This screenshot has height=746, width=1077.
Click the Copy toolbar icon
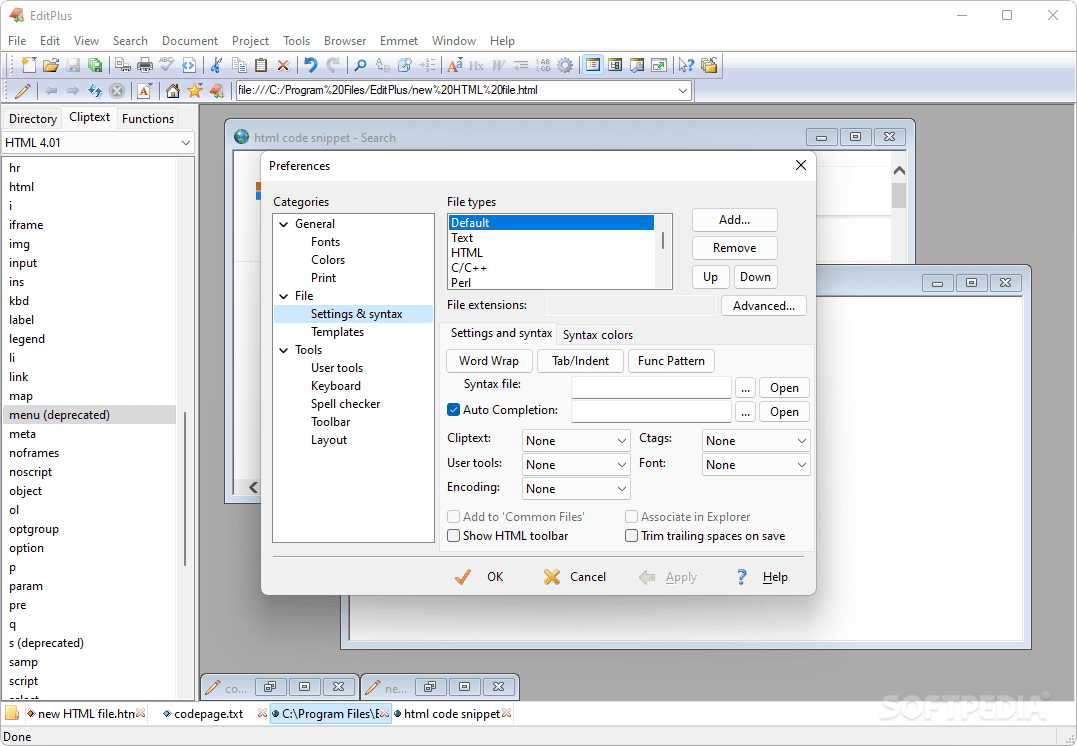click(x=239, y=65)
